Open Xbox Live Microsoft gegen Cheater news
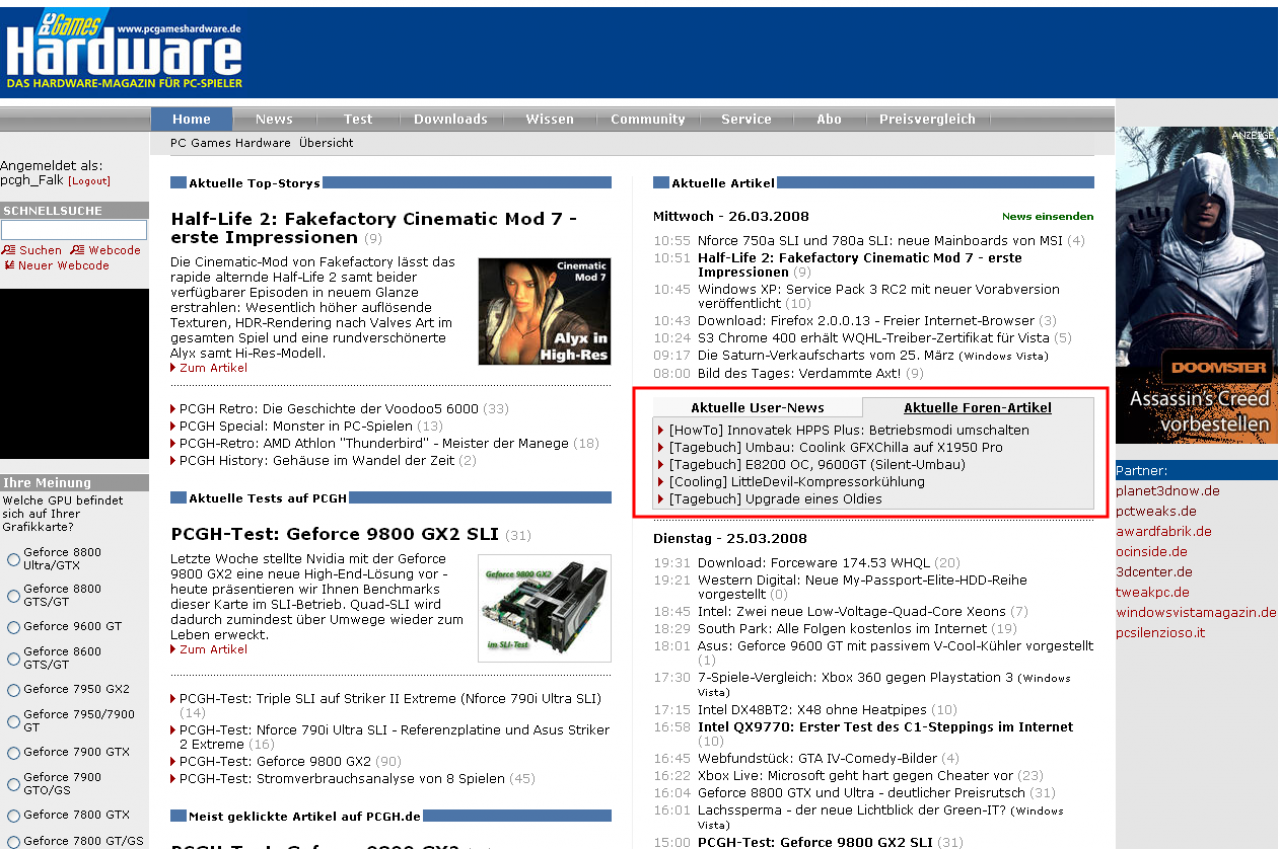1280x849 pixels. (856, 775)
